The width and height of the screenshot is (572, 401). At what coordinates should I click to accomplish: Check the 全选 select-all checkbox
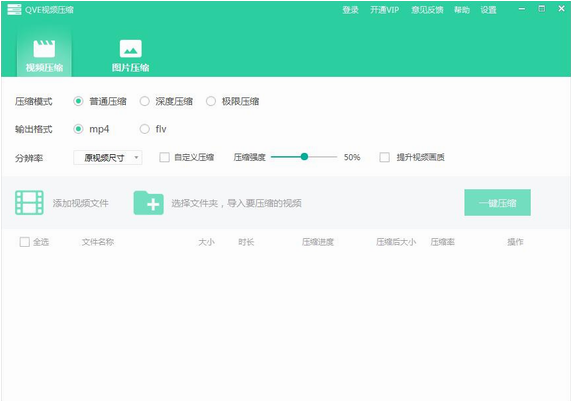[x=24, y=242]
